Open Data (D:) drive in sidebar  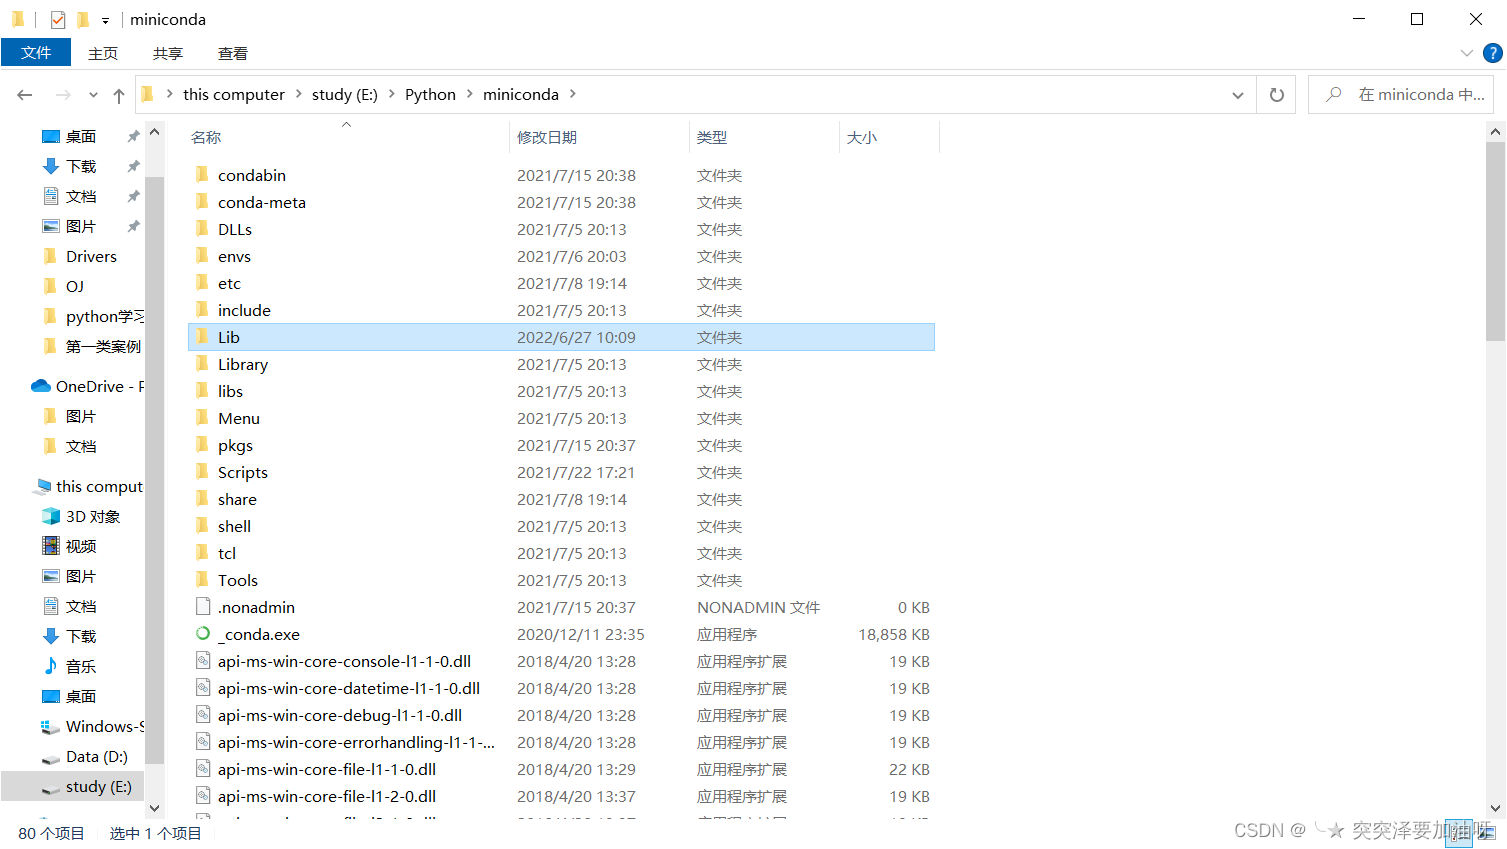[x=96, y=757]
